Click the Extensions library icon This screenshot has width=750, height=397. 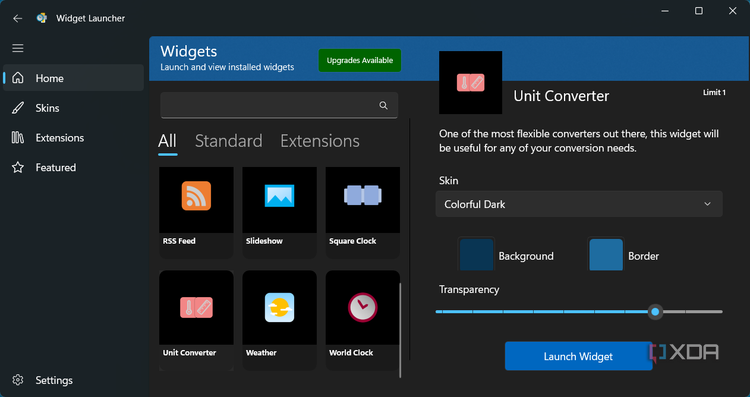pyautogui.click(x=18, y=138)
